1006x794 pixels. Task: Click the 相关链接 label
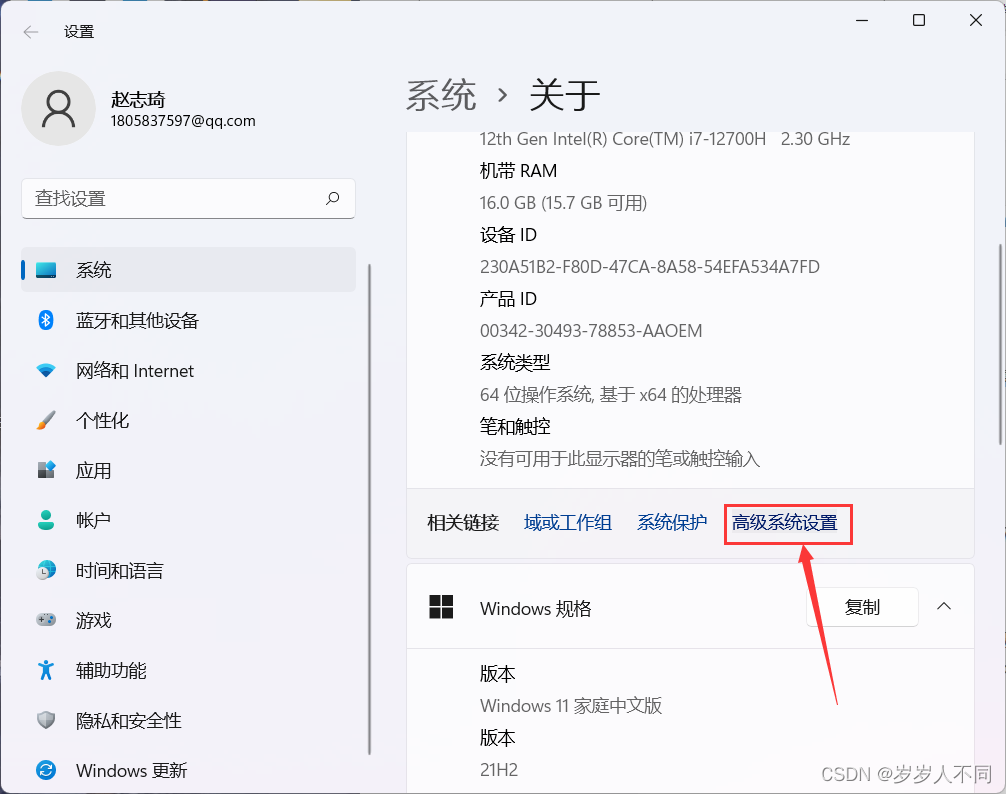(463, 523)
